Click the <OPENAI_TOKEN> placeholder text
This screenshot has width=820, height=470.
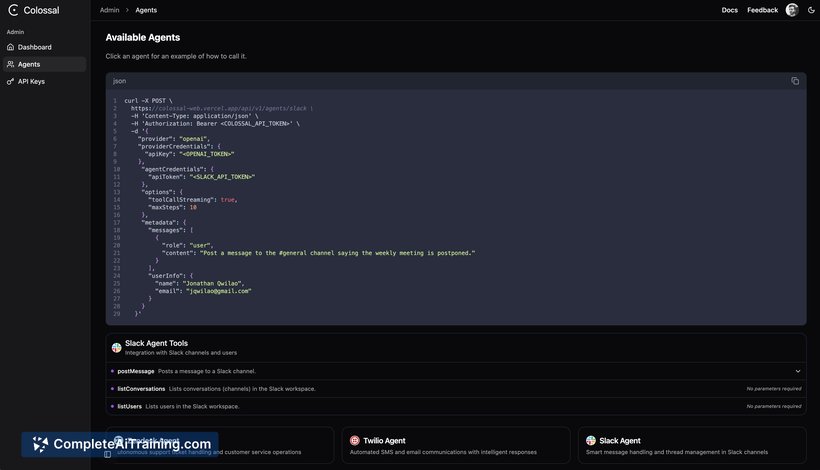tap(207, 154)
